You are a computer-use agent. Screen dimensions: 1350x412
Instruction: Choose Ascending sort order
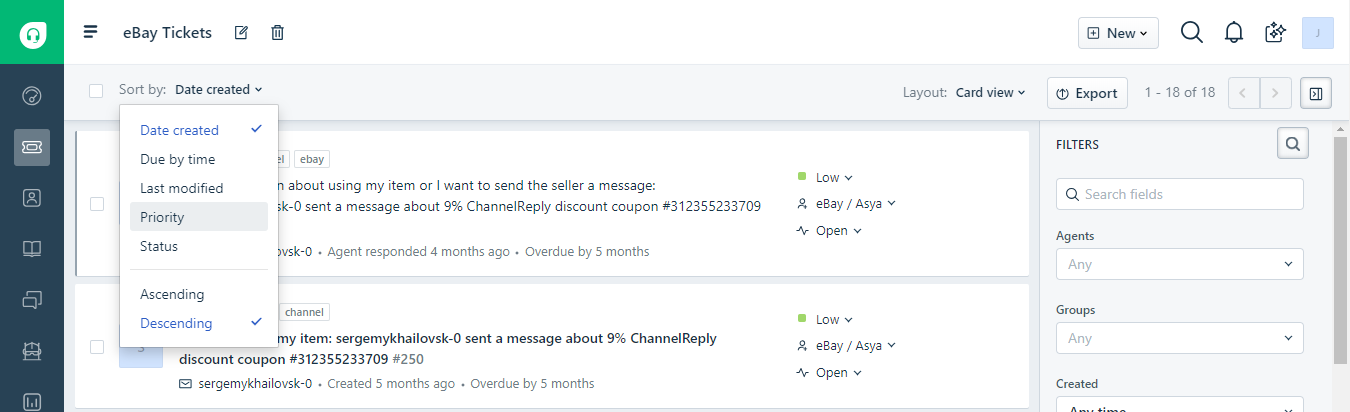pyautogui.click(x=199, y=294)
